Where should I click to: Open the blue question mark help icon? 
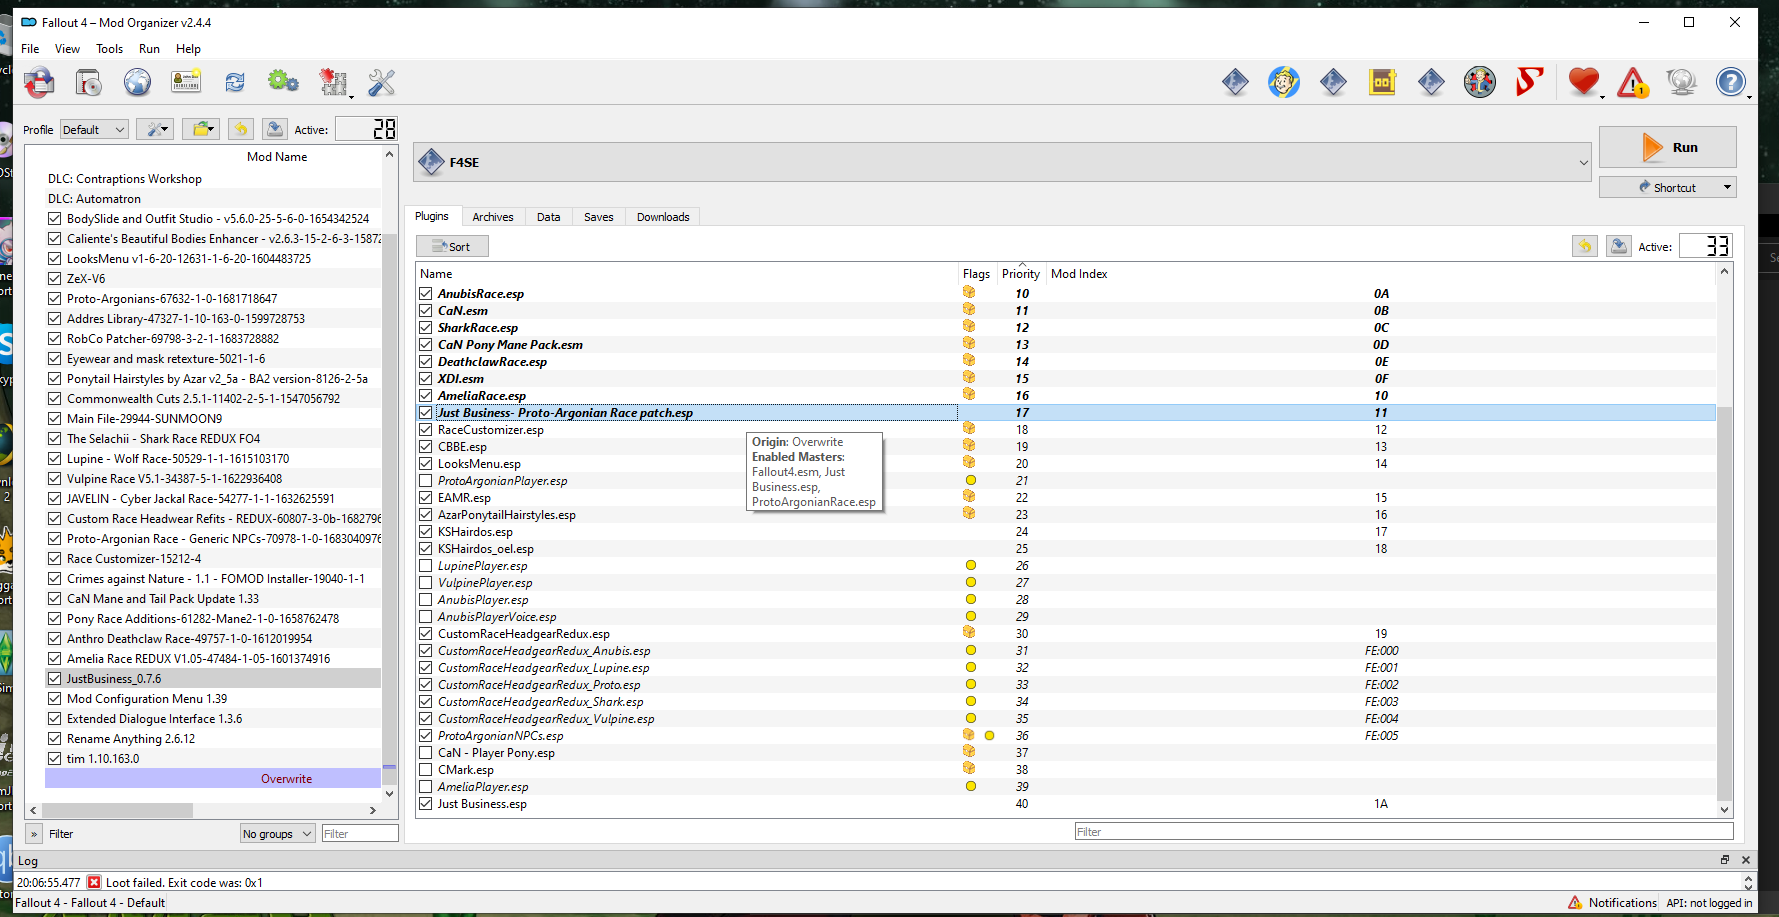point(1731,82)
